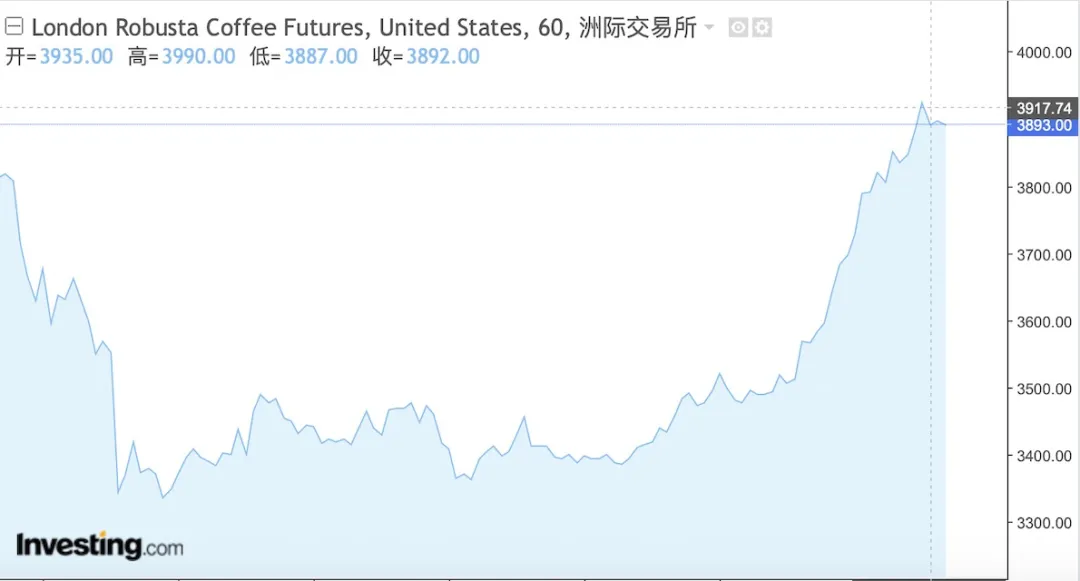Open chart settings via gear icon

tap(762, 28)
